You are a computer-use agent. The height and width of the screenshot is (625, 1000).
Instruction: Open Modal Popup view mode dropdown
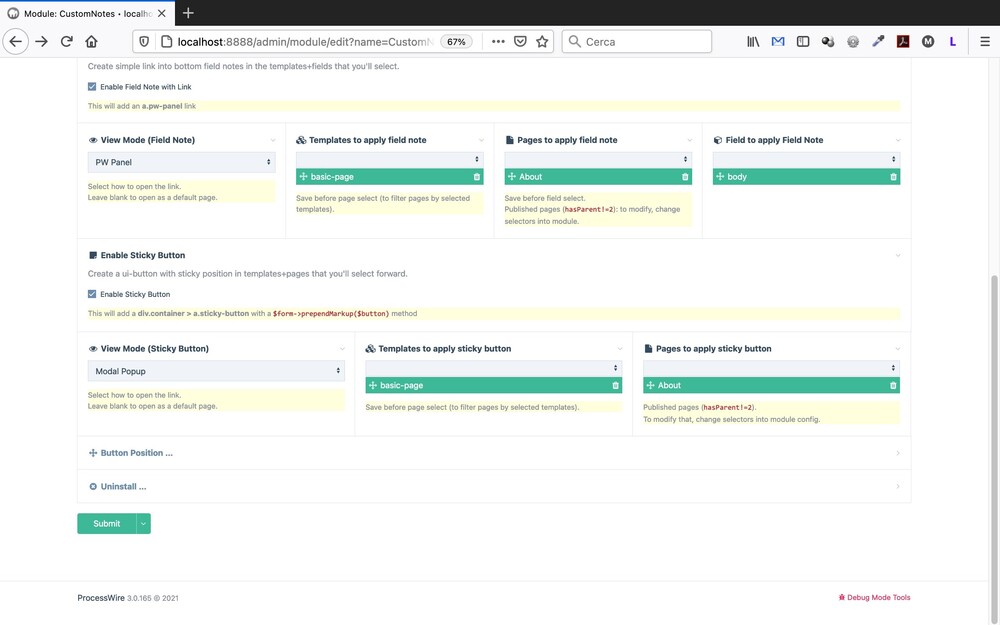pyautogui.click(x=216, y=371)
